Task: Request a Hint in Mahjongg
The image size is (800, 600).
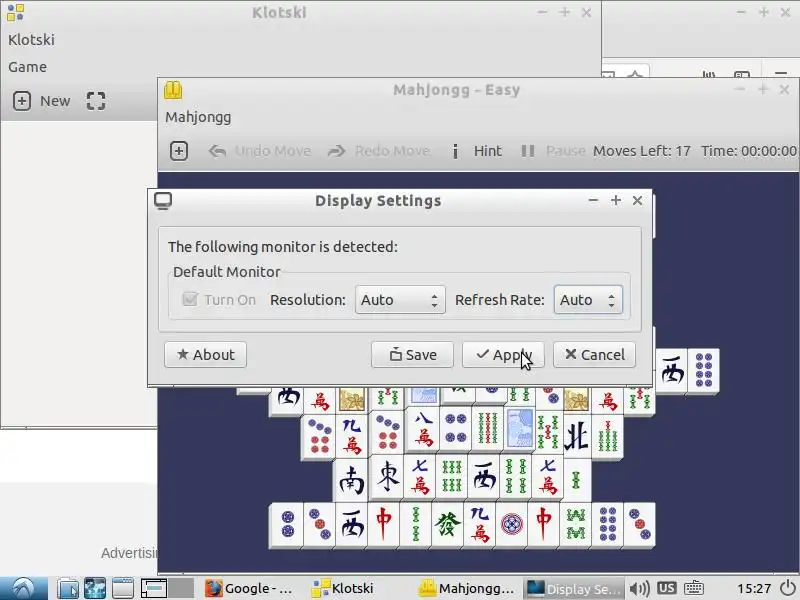Action: click(x=477, y=151)
